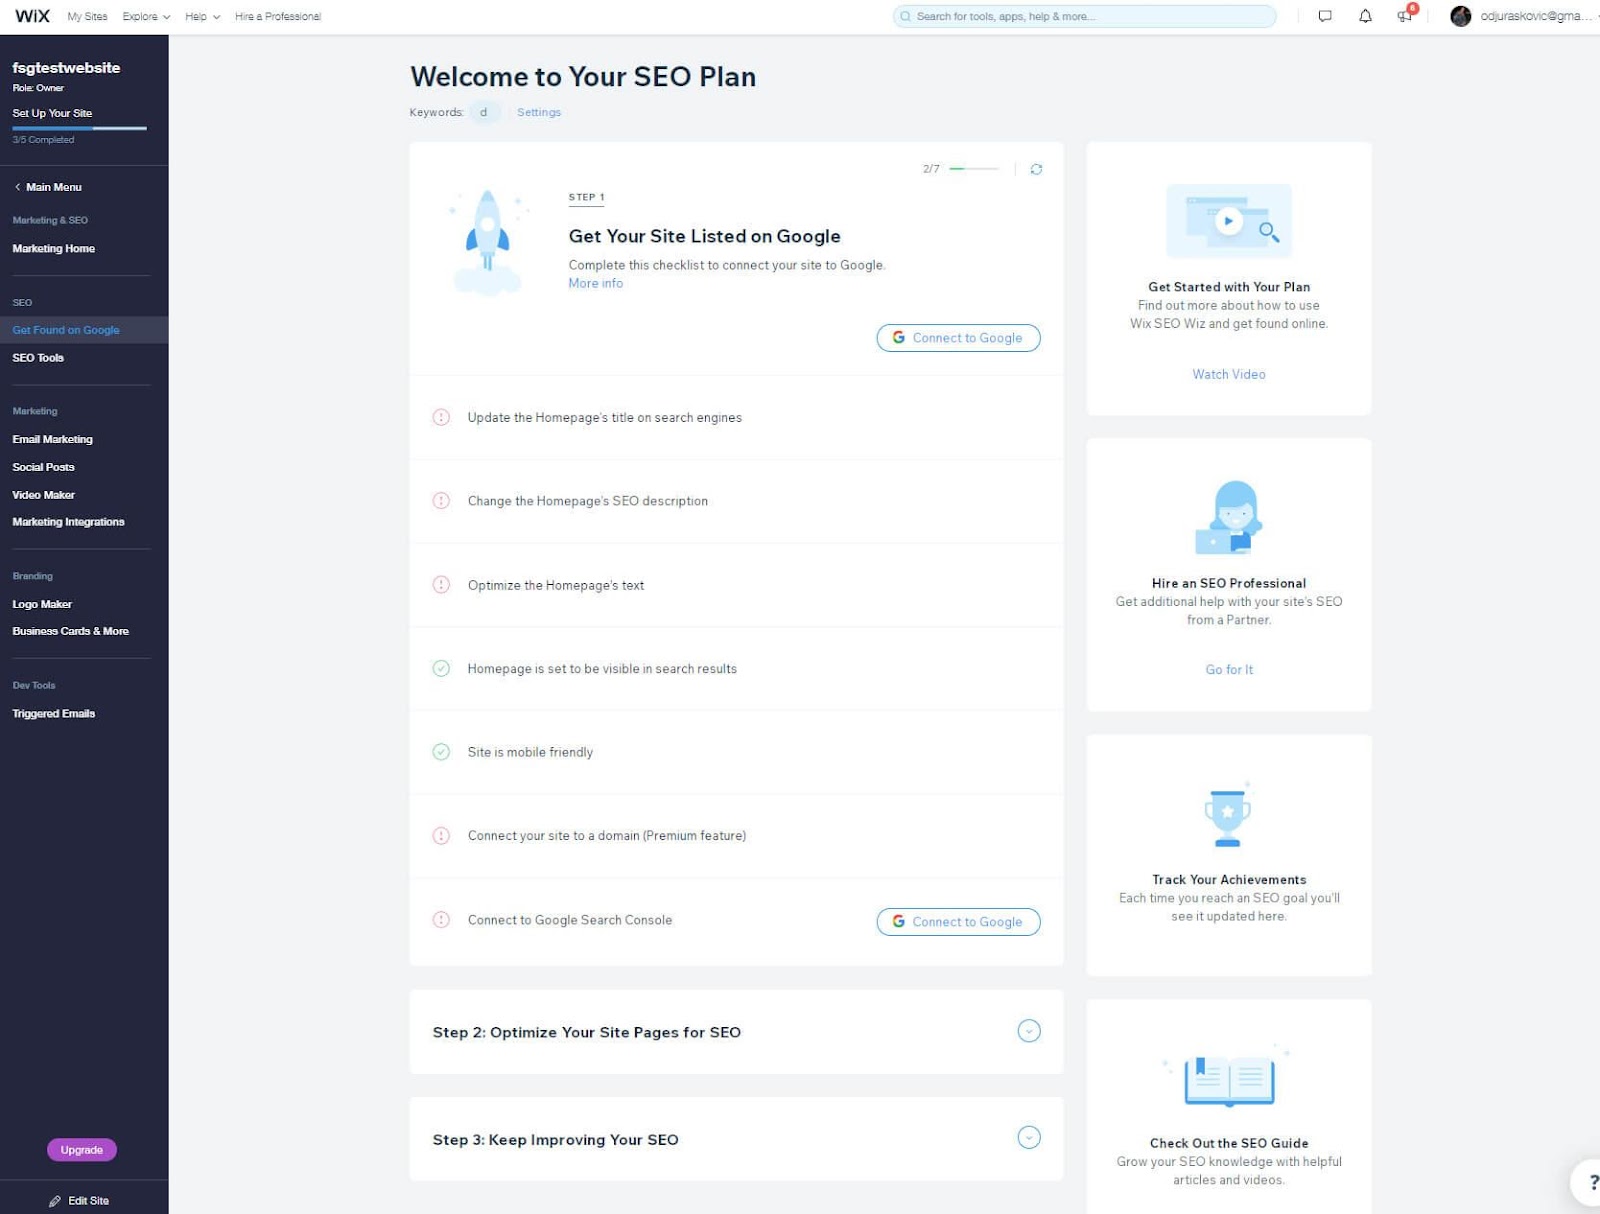Select Get Found on Google in sidebar
Screen dimensions: 1600x1214
click(x=65, y=329)
